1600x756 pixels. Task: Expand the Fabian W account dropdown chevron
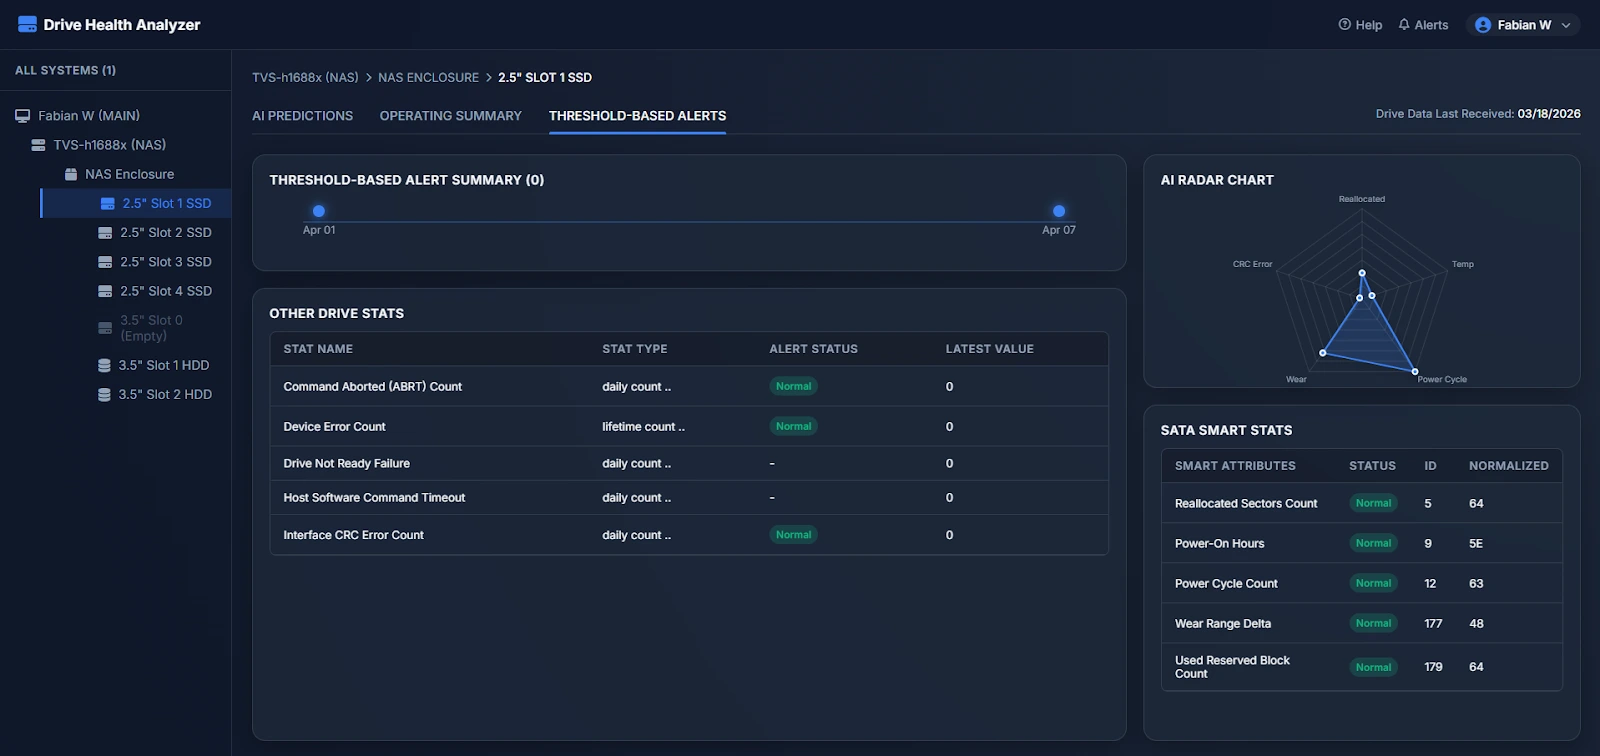click(1566, 25)
